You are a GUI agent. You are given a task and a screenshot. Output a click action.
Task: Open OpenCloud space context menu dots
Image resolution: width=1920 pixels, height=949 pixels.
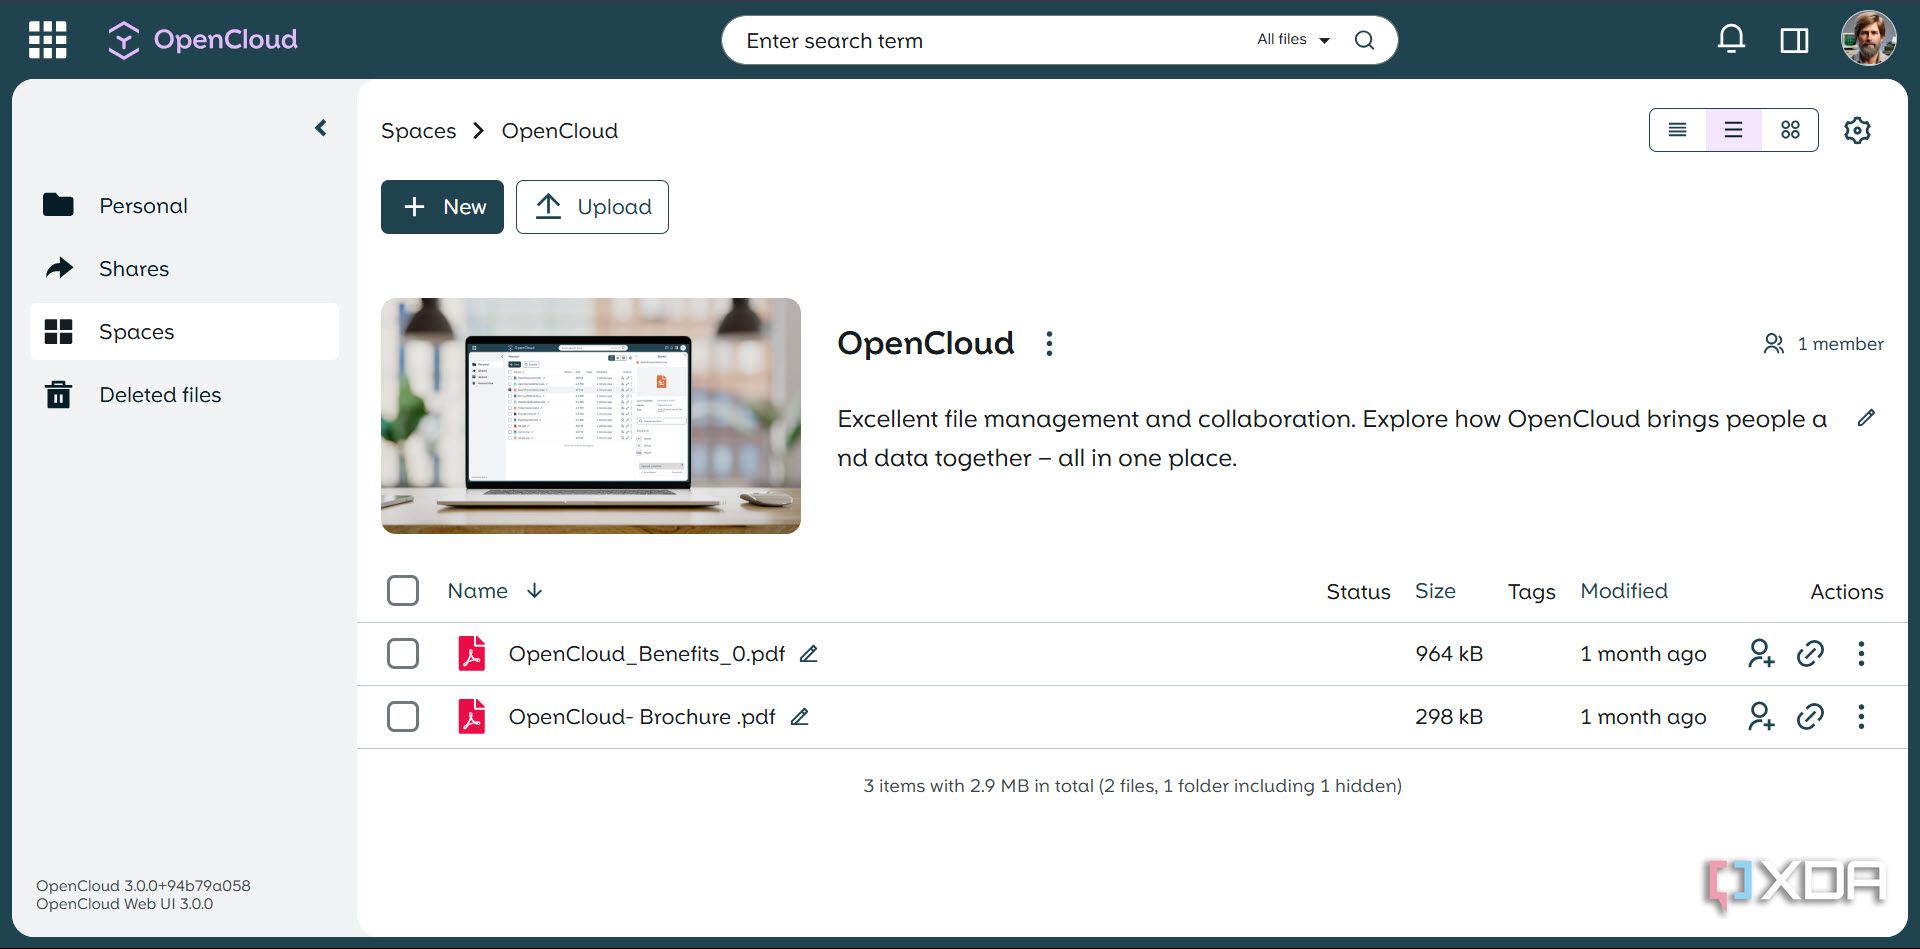(1049, 344)
